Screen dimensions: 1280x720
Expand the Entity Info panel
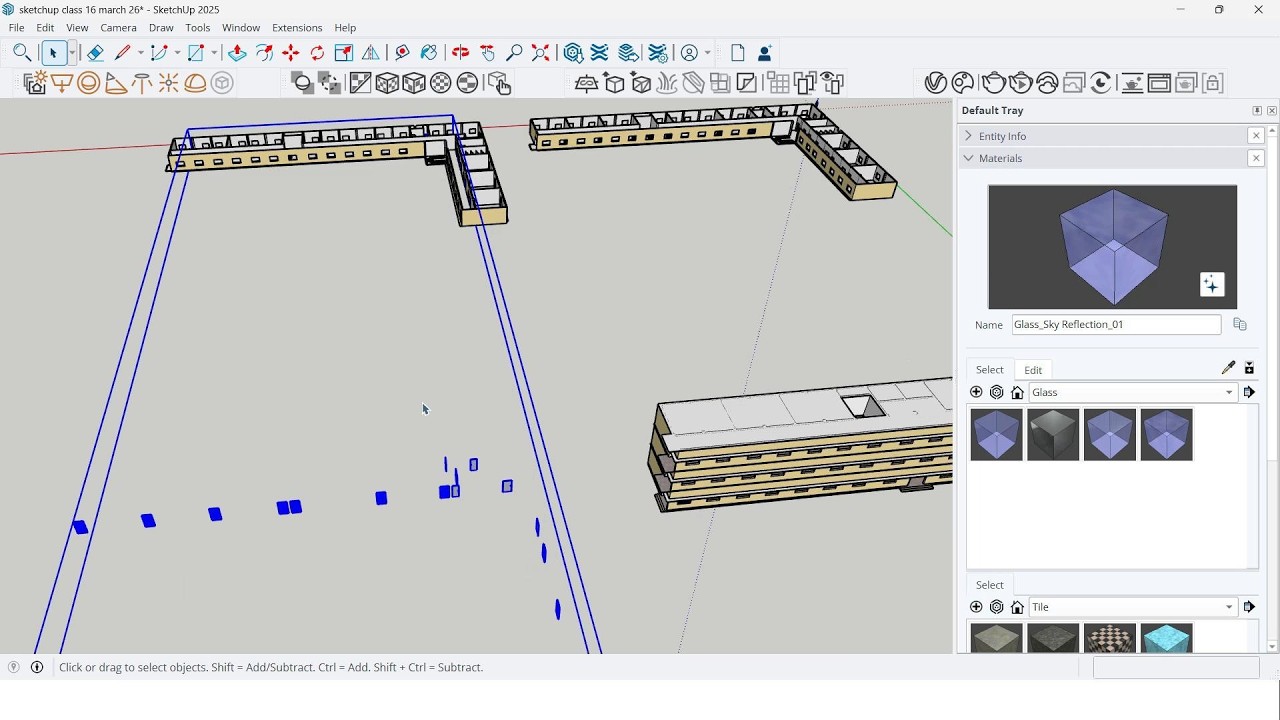(968, 136)
